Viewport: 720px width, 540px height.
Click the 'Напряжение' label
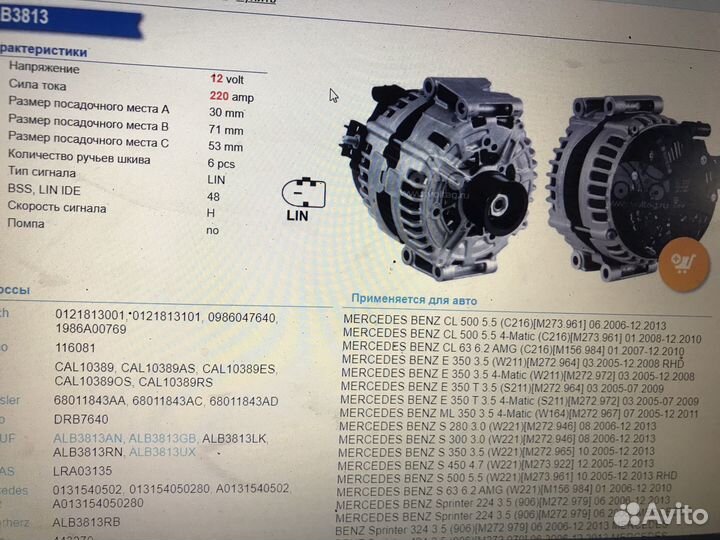[x=44, y=68]
